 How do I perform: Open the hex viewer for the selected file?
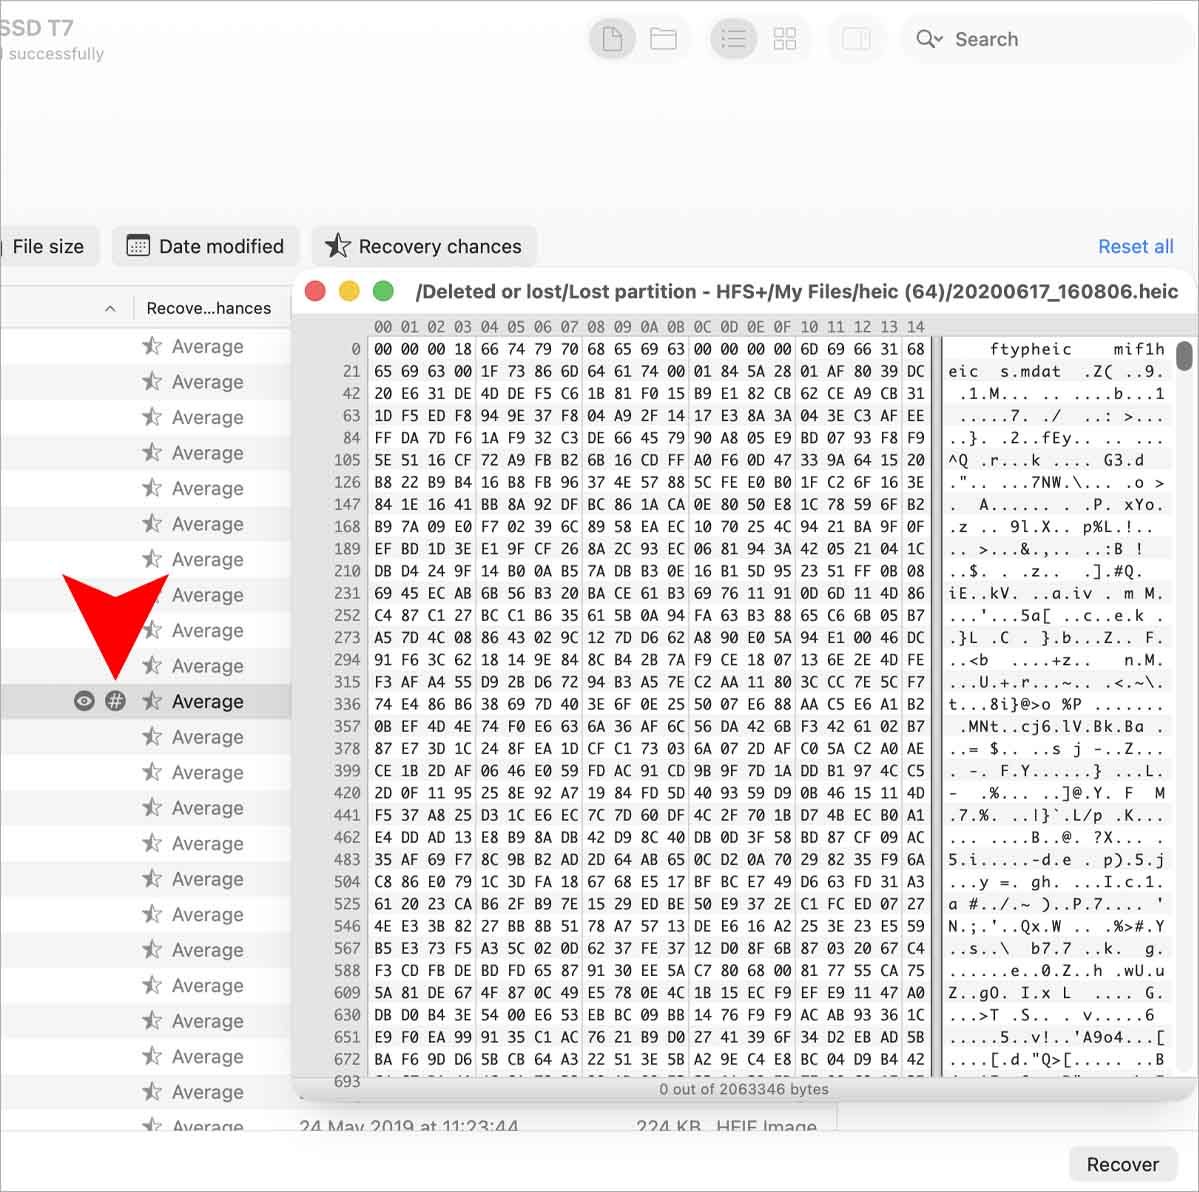(117, 700)
